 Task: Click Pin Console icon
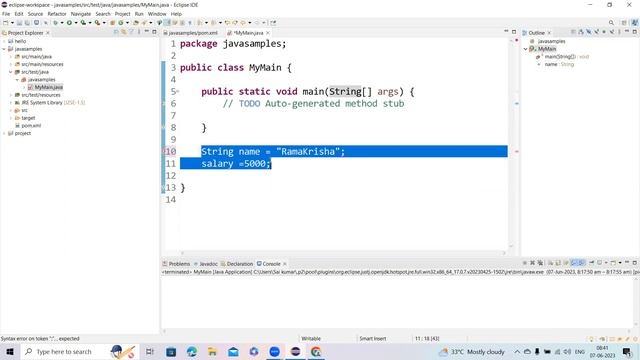[x=591, y=262]
